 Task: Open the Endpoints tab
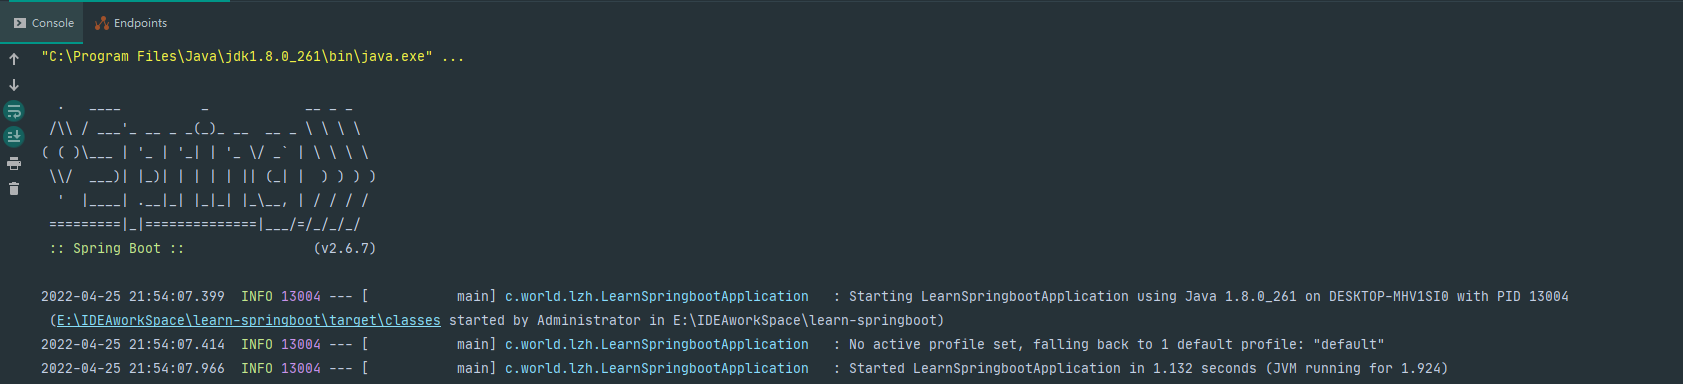pos(131,23)
